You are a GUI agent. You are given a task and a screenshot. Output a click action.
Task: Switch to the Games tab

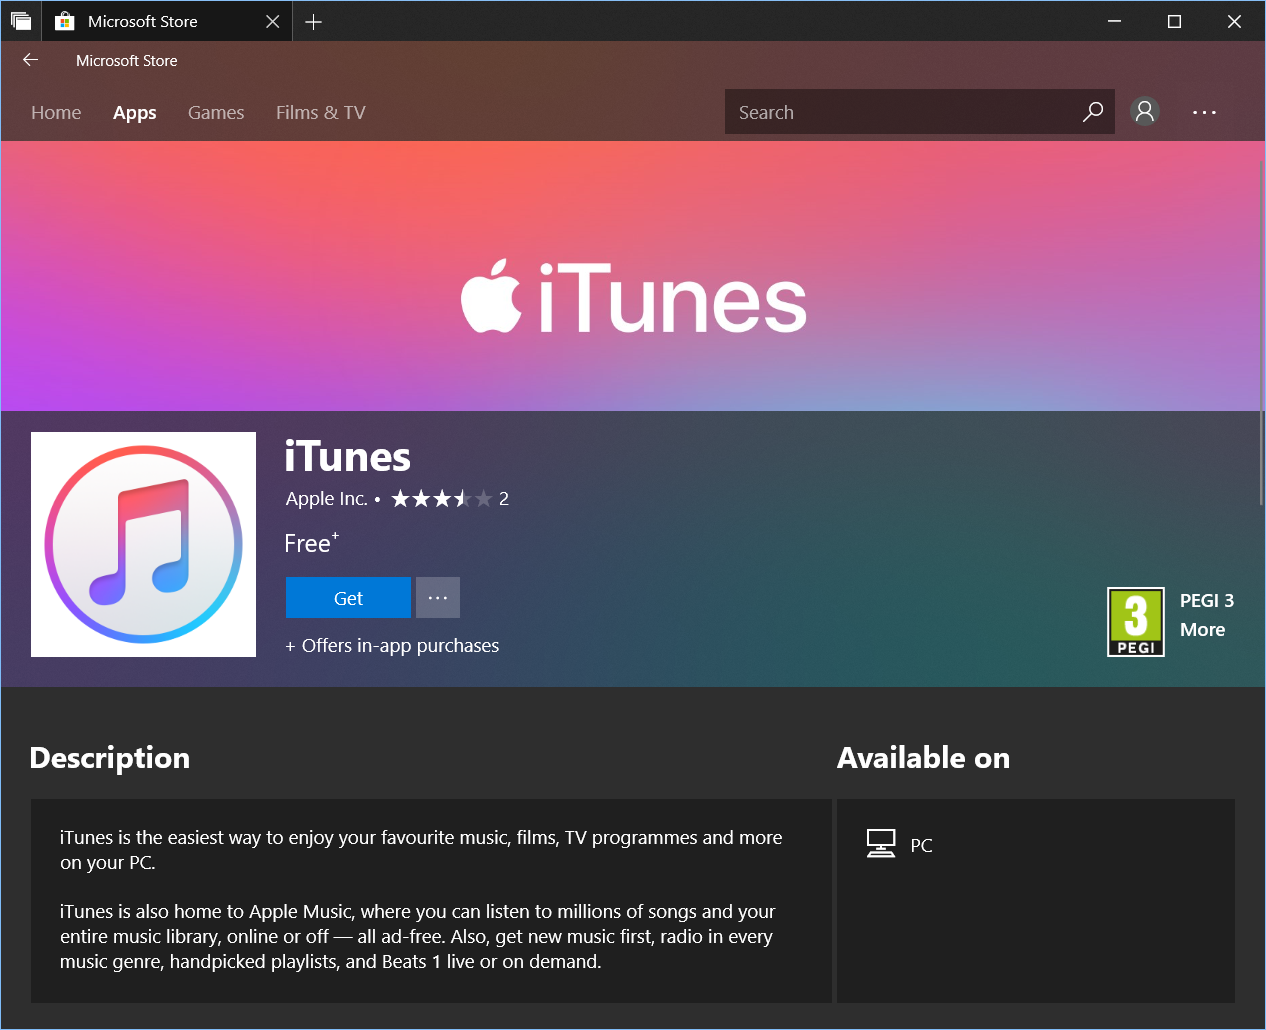click(216, 113)
